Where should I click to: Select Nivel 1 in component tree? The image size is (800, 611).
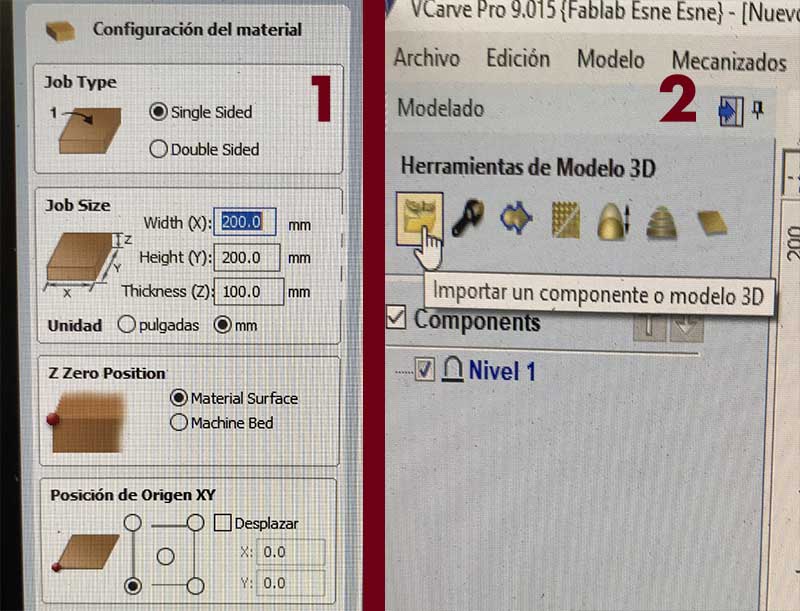(502, 371)
